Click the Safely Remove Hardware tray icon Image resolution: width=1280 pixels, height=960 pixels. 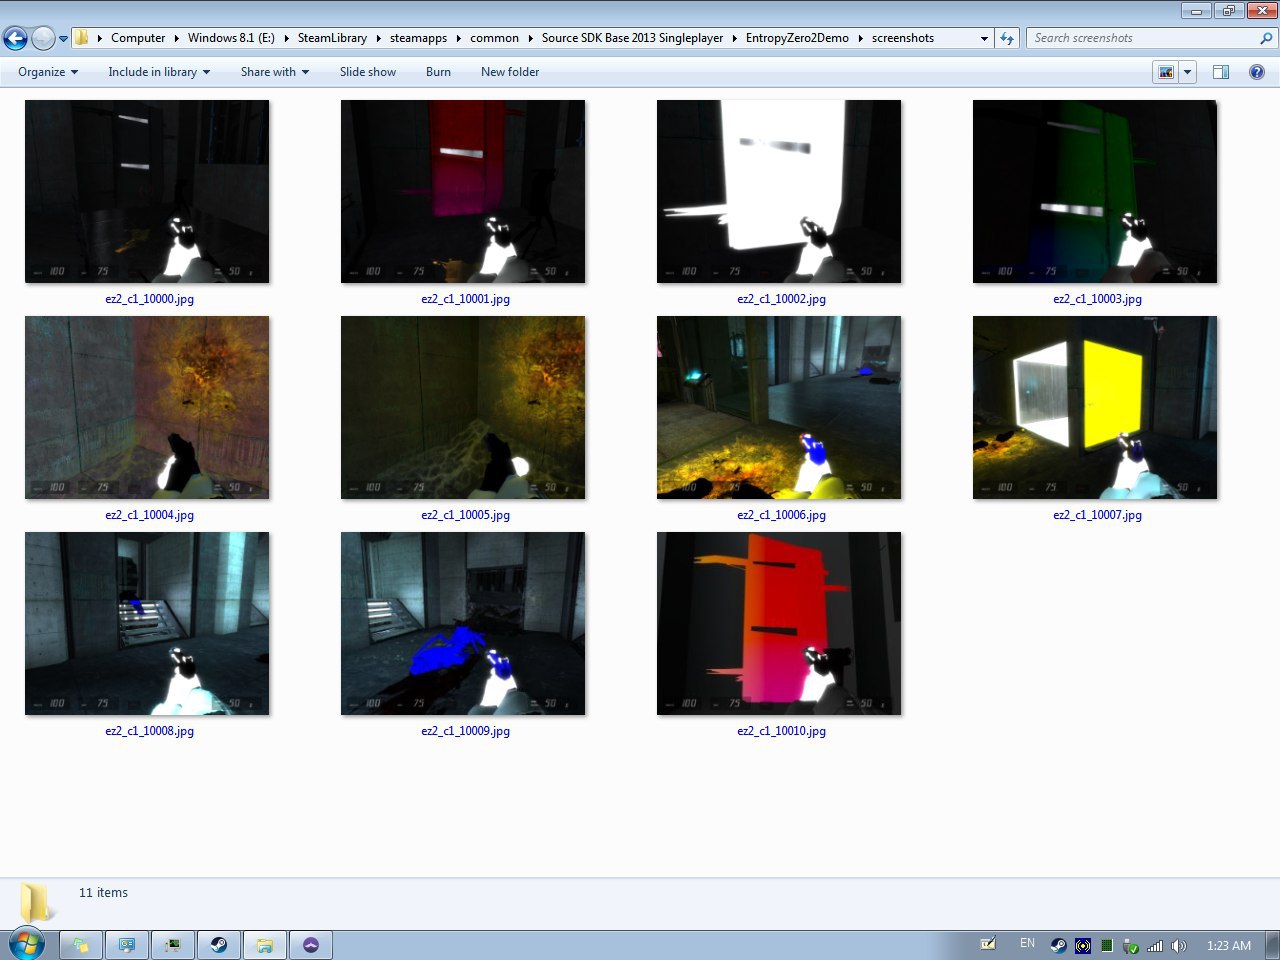tap(1131, 945)
